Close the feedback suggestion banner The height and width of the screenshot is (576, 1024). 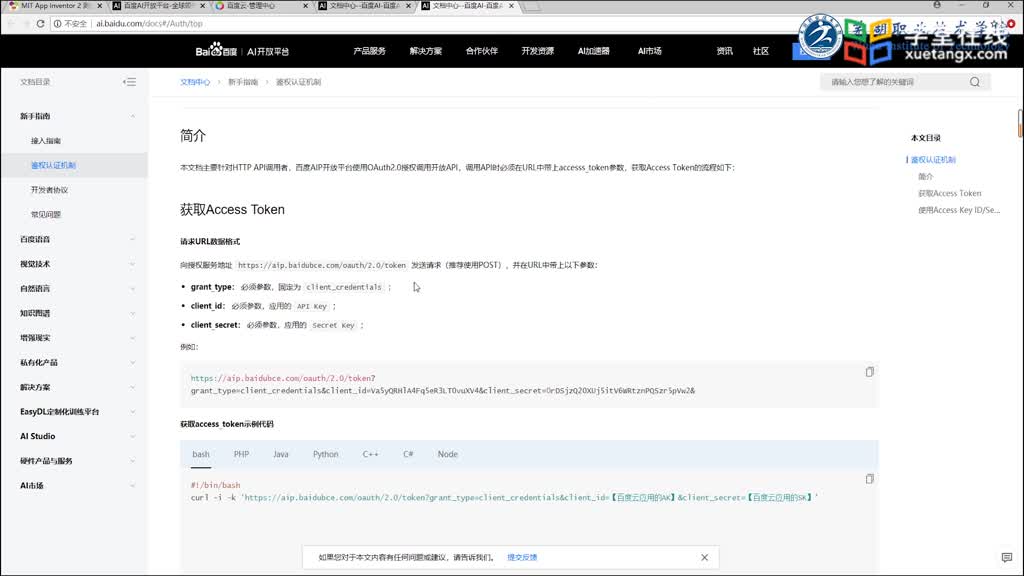[x=704, y=557]
